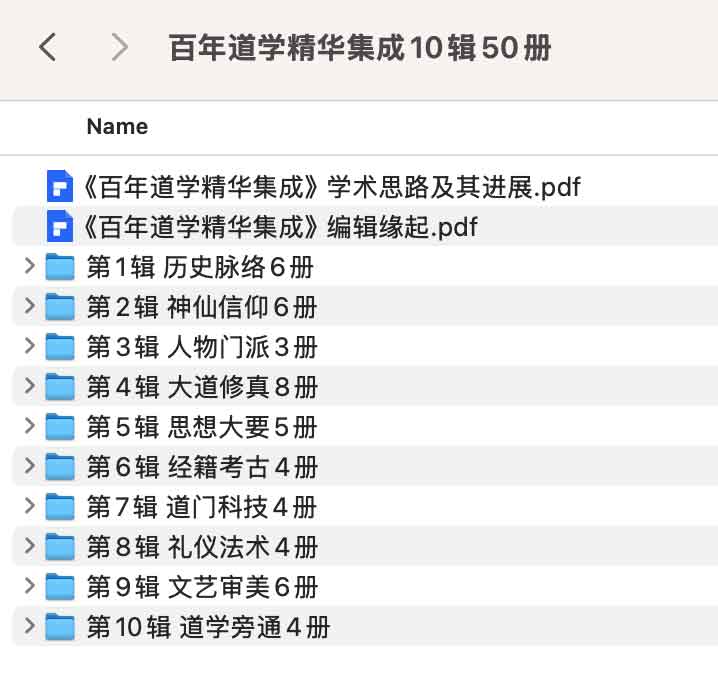Image resolution: width=718 pixels, height=680 pixels.
Task: Click the window title 百年道学精华集成10辑50册
Action: 360,47
